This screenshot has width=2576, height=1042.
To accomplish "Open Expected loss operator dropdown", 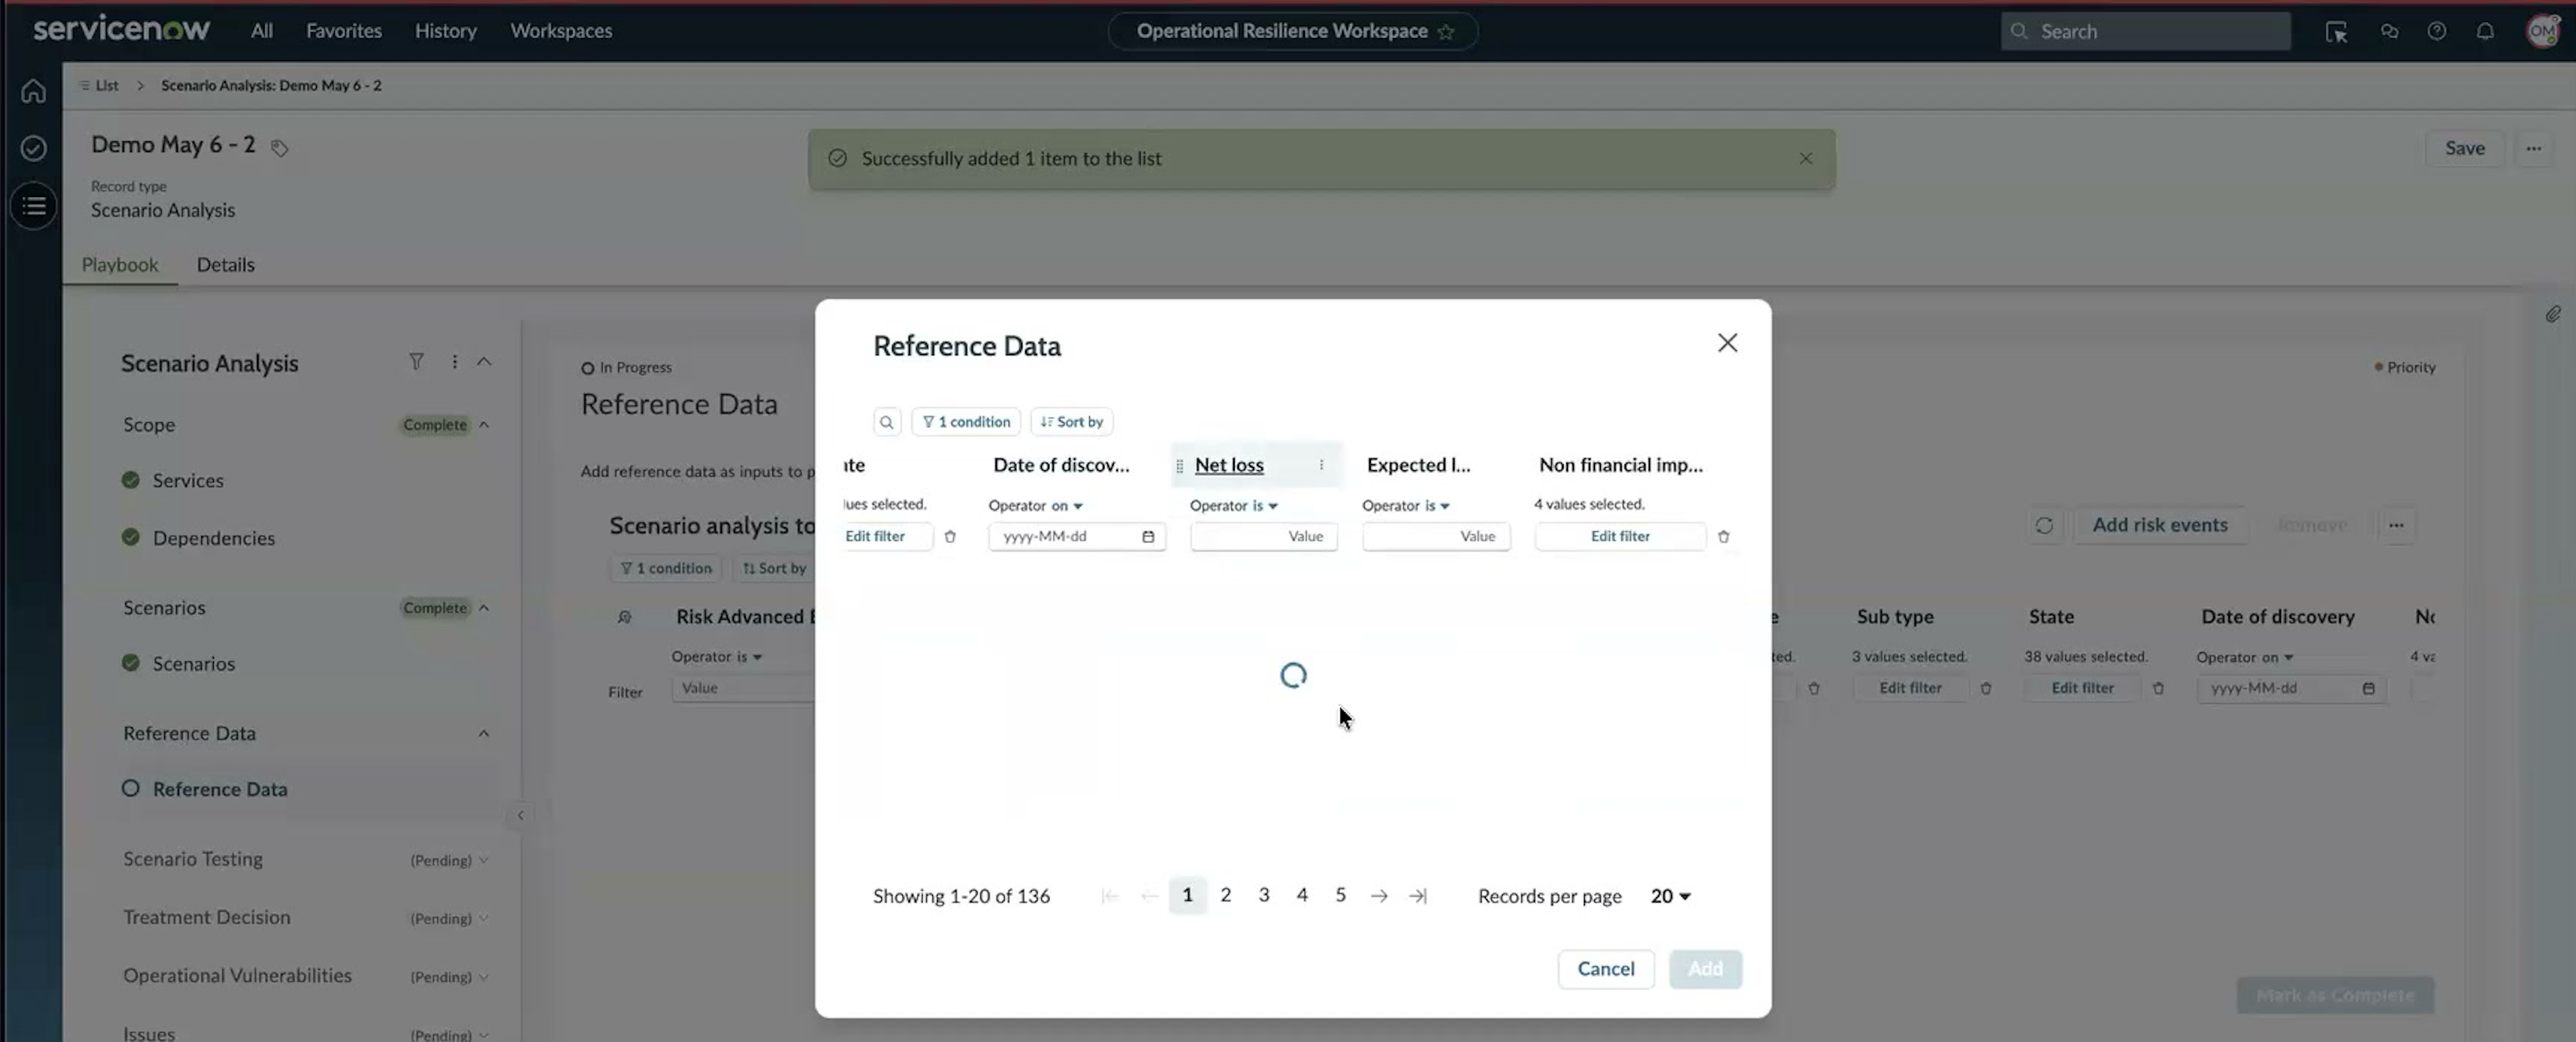I will point(1436,506).
